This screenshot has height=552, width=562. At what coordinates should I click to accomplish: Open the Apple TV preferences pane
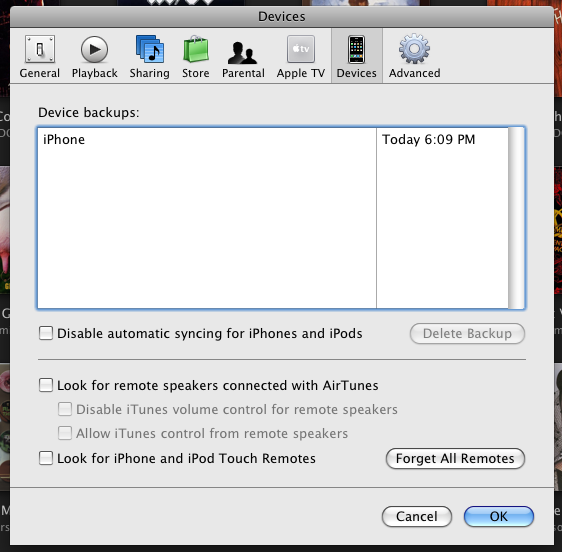click(301, 56)
